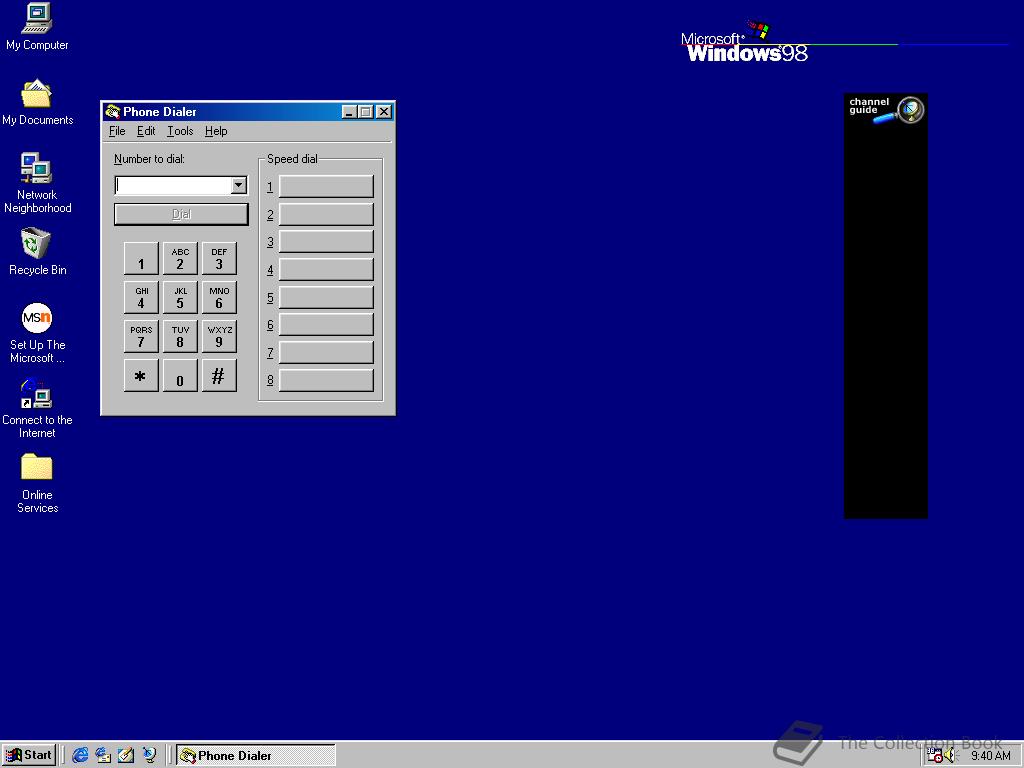This screenshot has width=1024, height=768.
Task: Click speed dial button 4
Action: coord(327,269)
